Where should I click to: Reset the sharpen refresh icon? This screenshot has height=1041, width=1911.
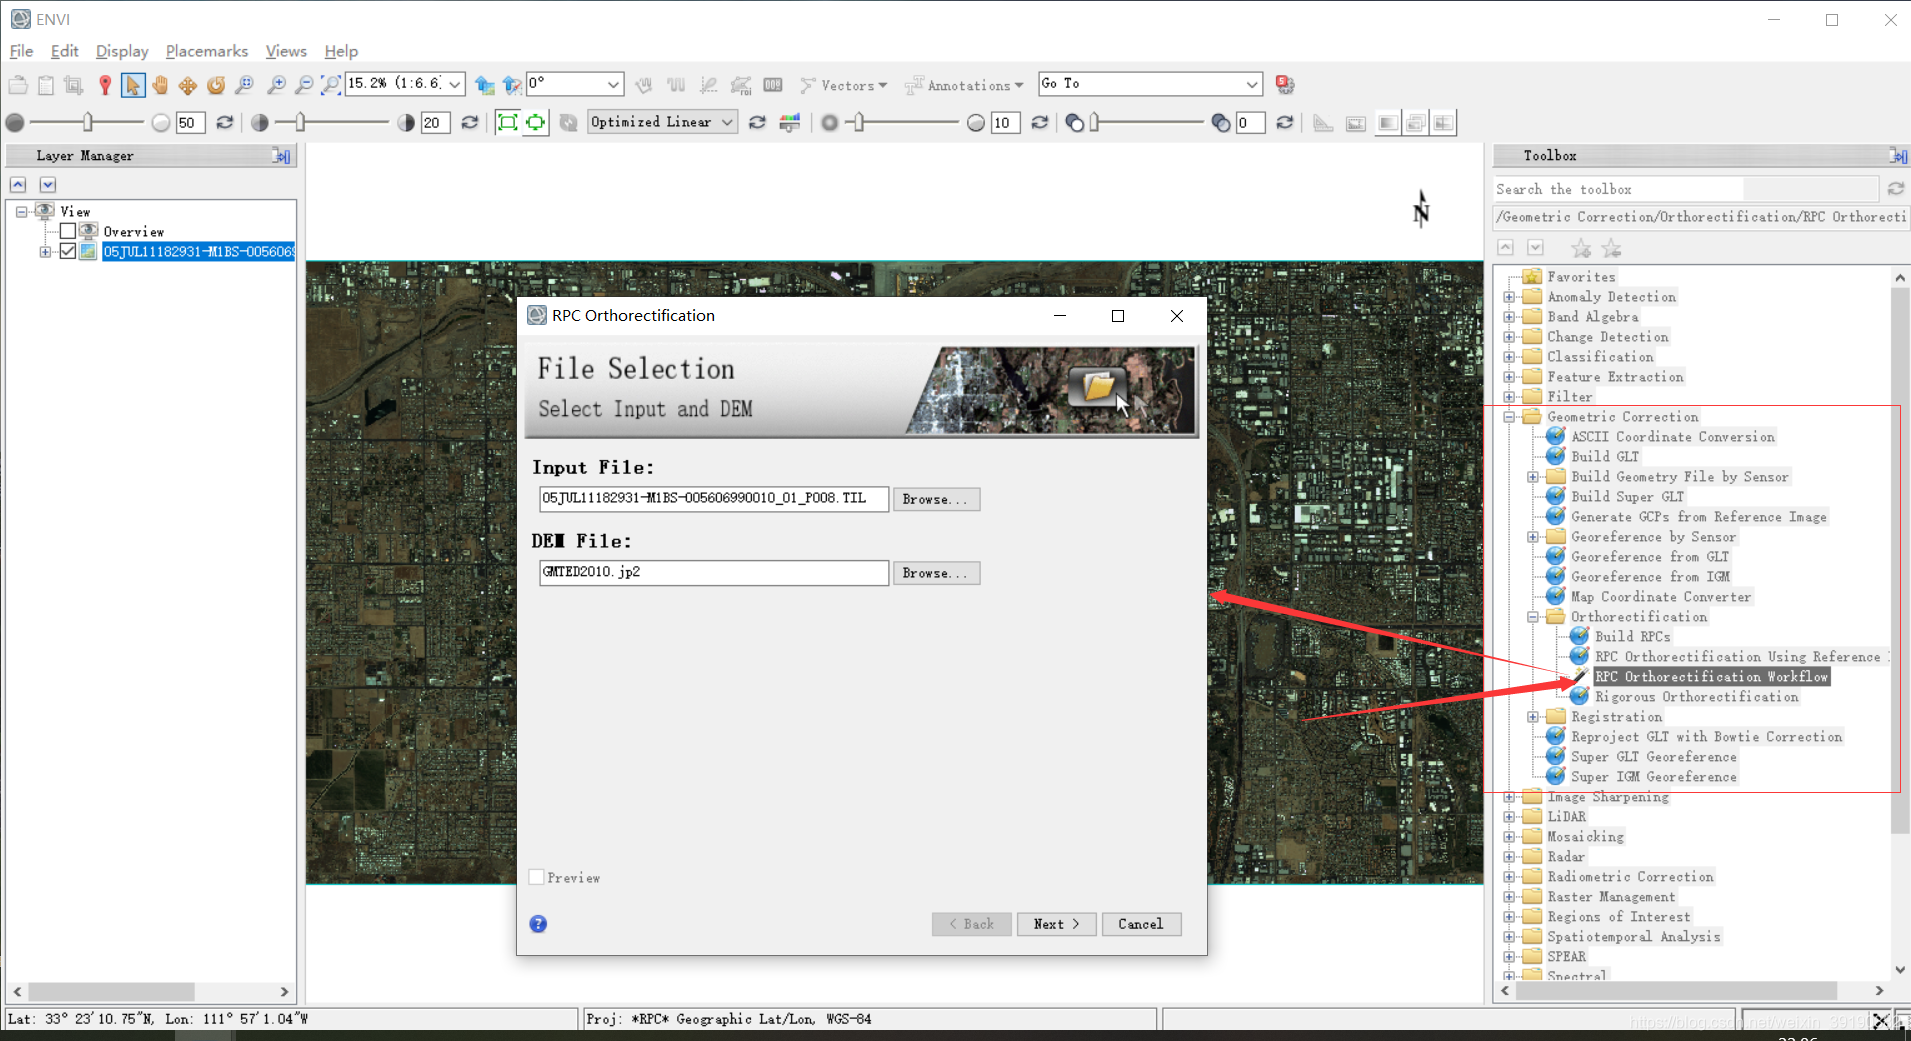(1040, 122)
